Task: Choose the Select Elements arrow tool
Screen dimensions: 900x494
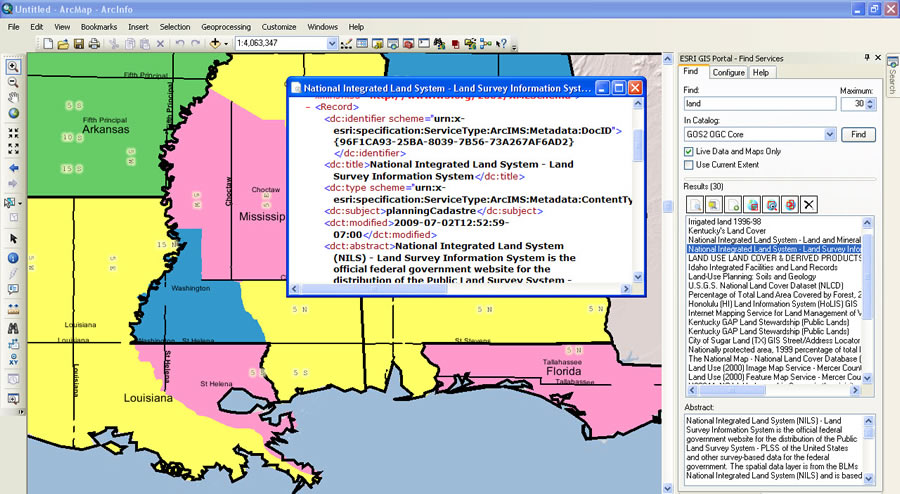Action: [x=13, y=238]
